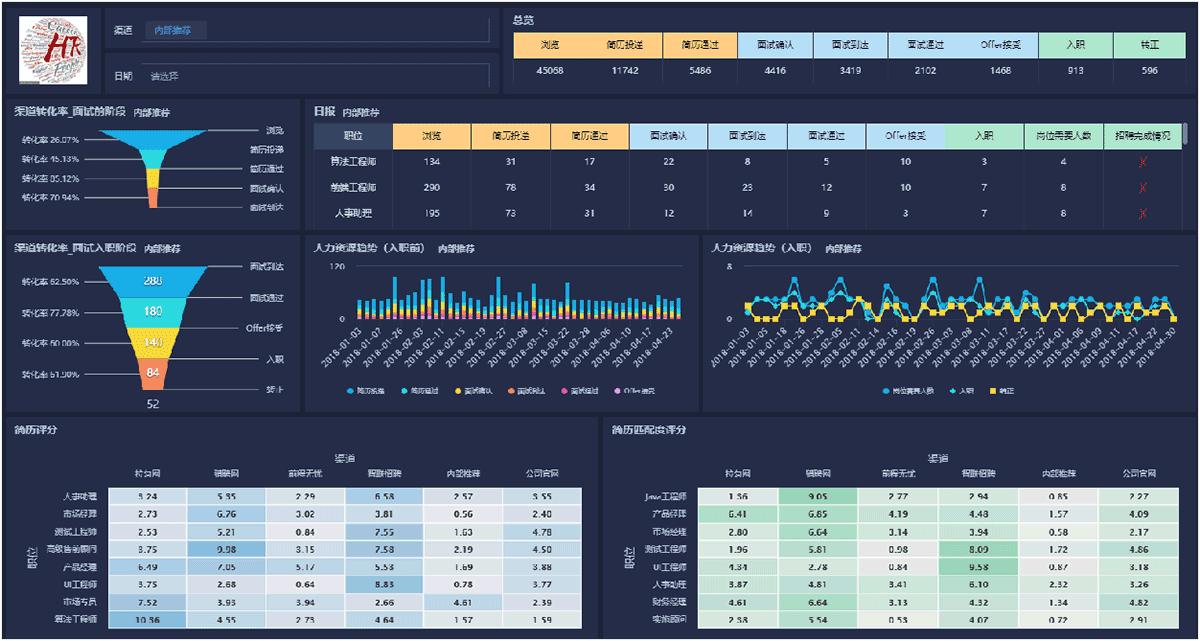Viewport: 1200px width, 641px height.
Task: Click the 9.98 cell in 简历评分 heatmap
Action: [x=226, y=549]
